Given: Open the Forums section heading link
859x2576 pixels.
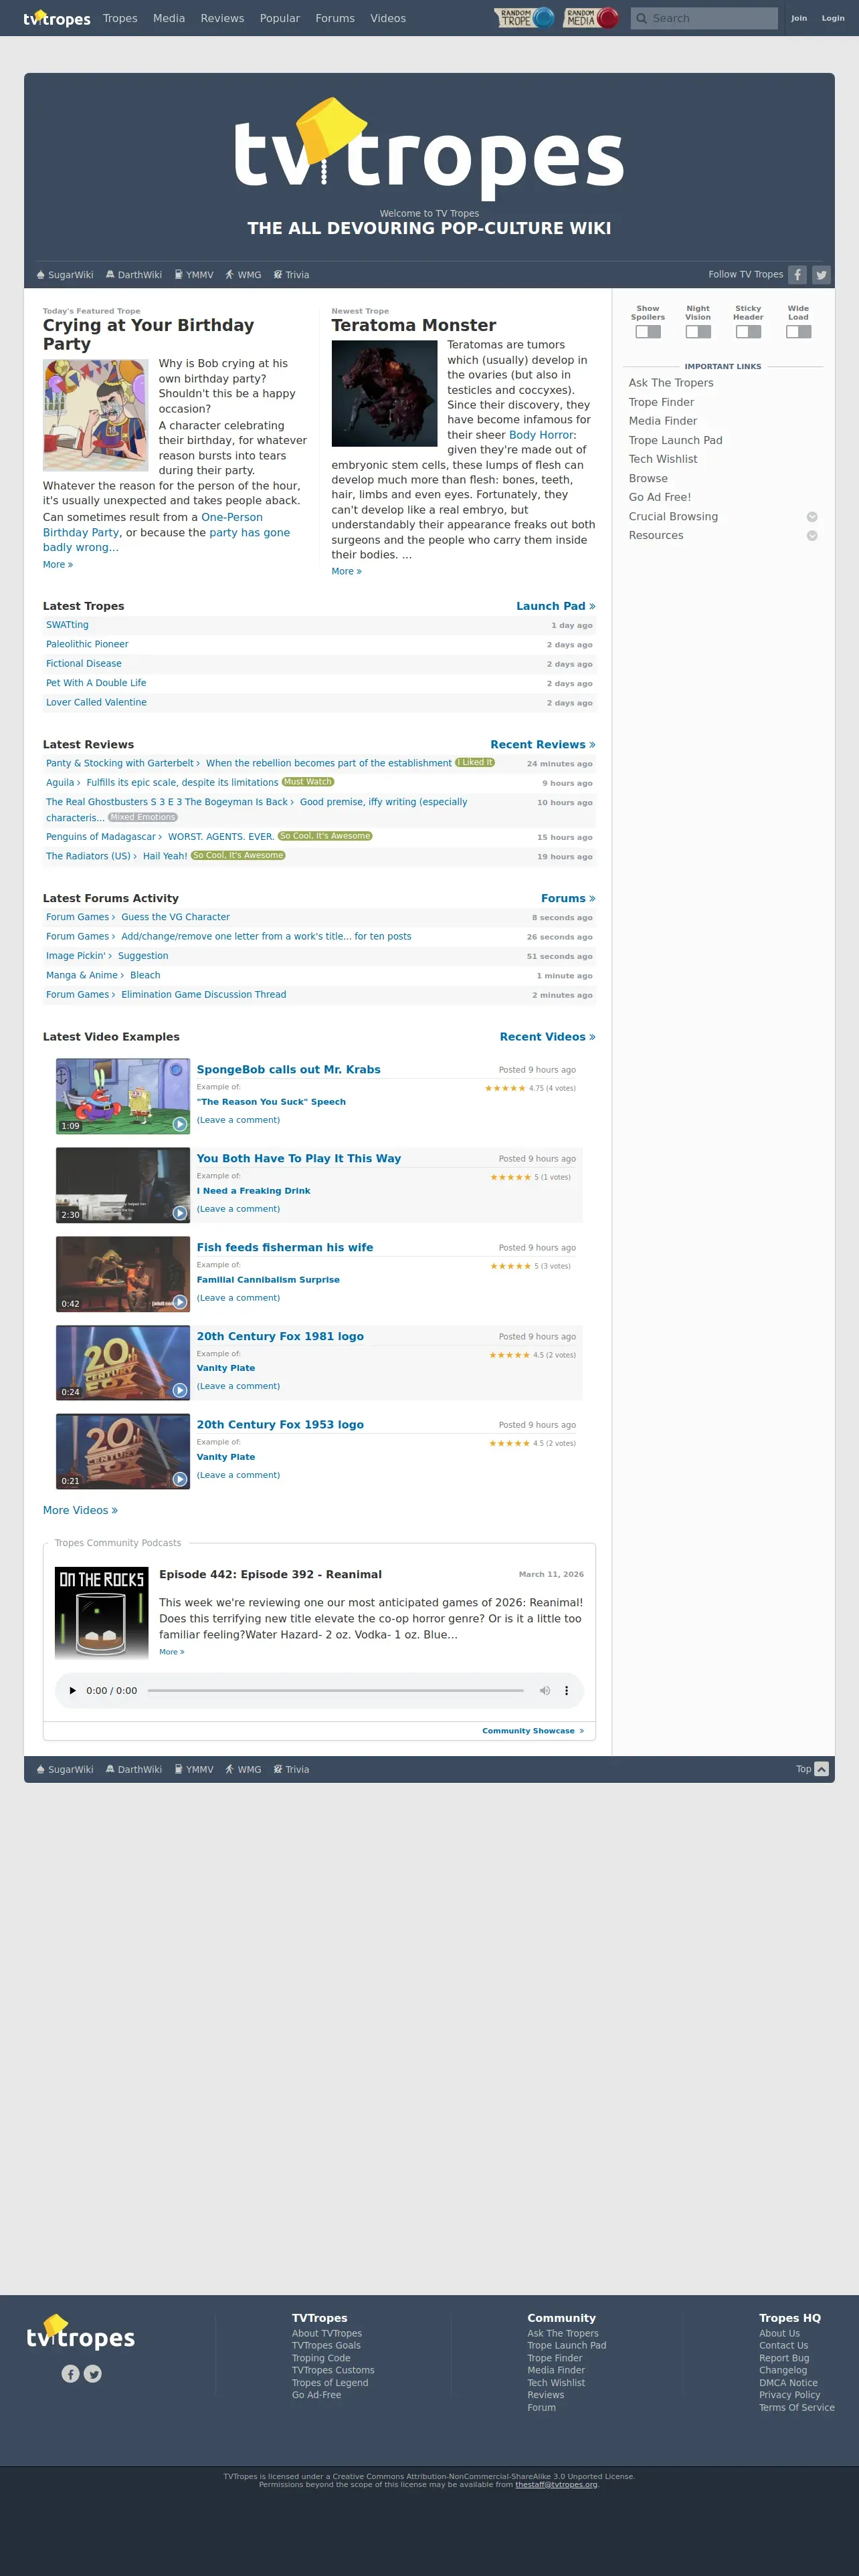Looking at the screenshot, I should click(x=568, y=899).
